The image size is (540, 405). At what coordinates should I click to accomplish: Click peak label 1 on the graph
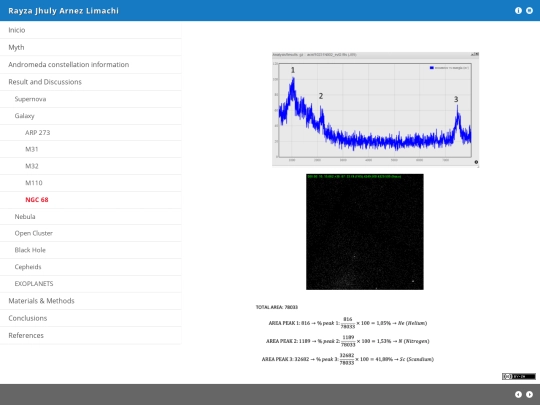click(293, 70)
